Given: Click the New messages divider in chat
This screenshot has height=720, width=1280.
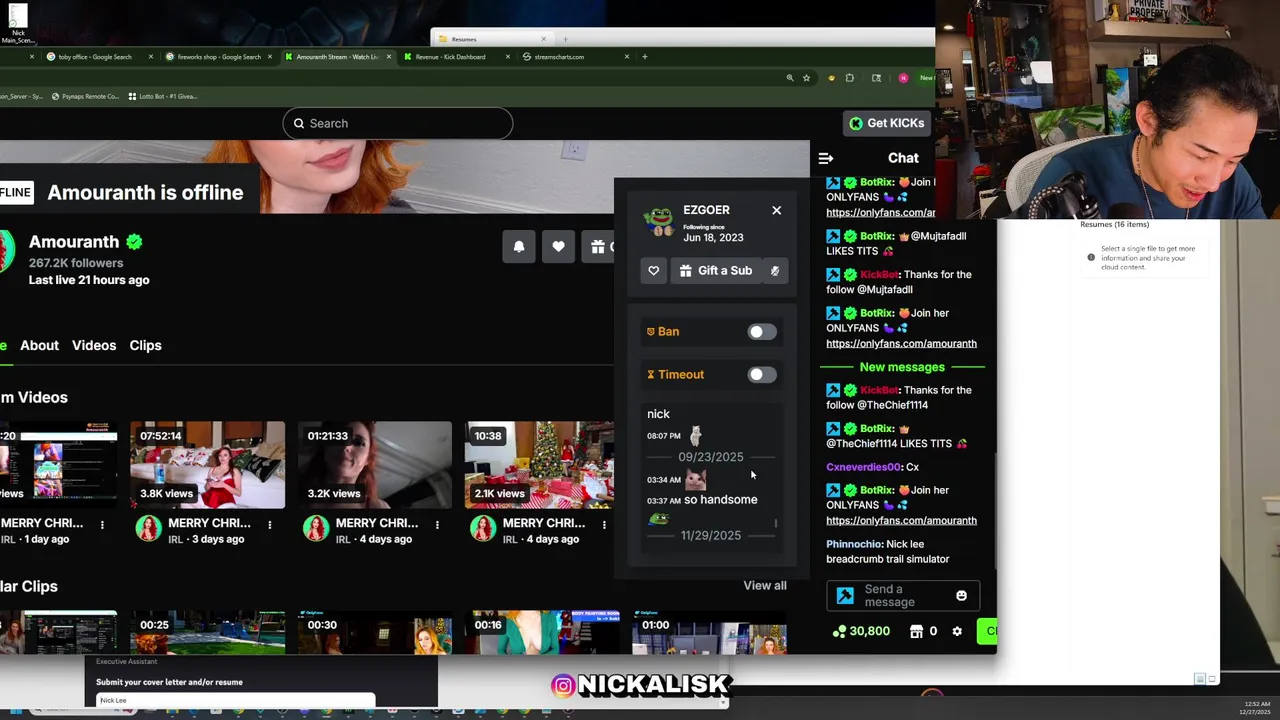Looking at the screenshot, I should pos(902,367).
